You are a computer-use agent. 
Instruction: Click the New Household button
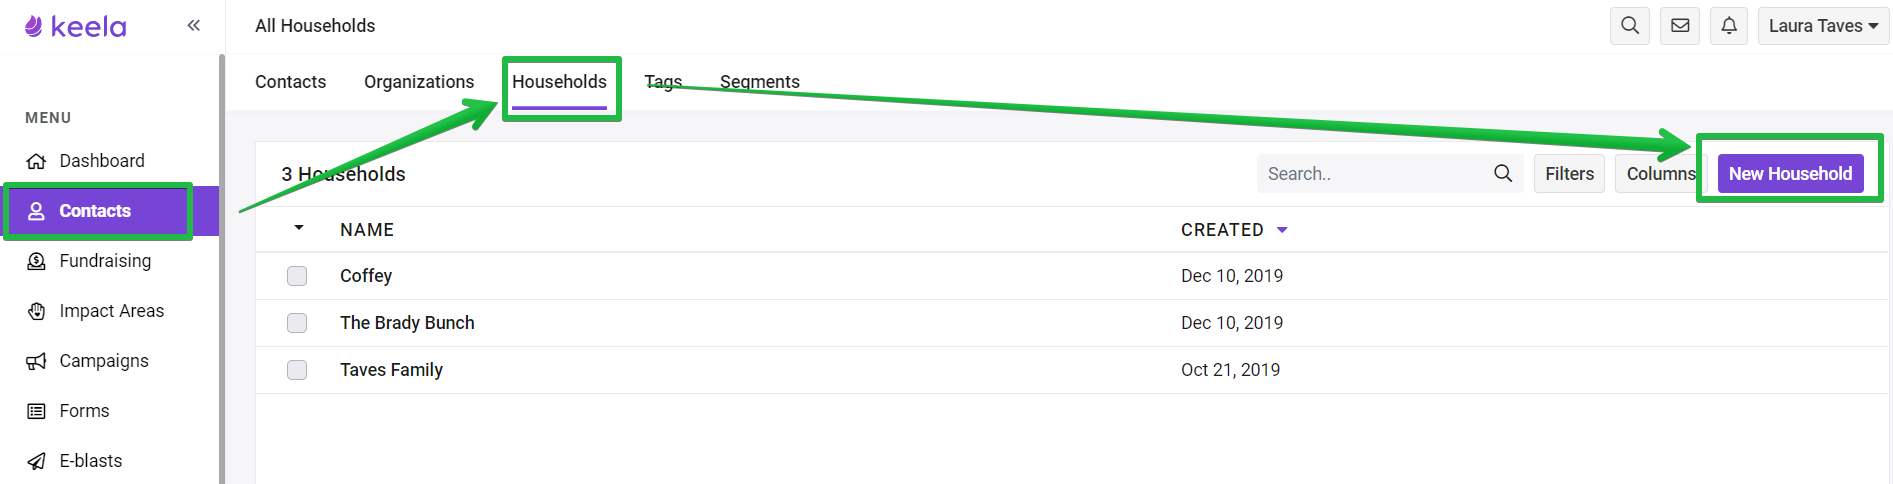tap(1790, 173)
